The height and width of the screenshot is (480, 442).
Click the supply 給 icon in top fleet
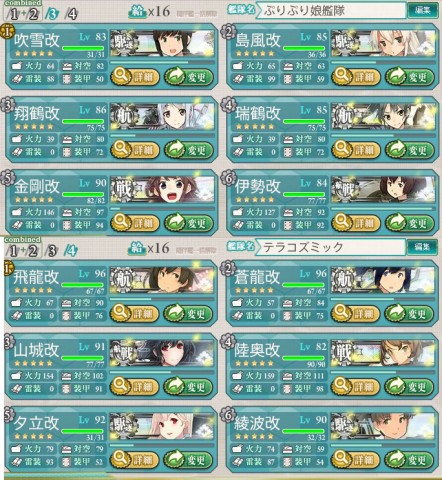(137, 12)
